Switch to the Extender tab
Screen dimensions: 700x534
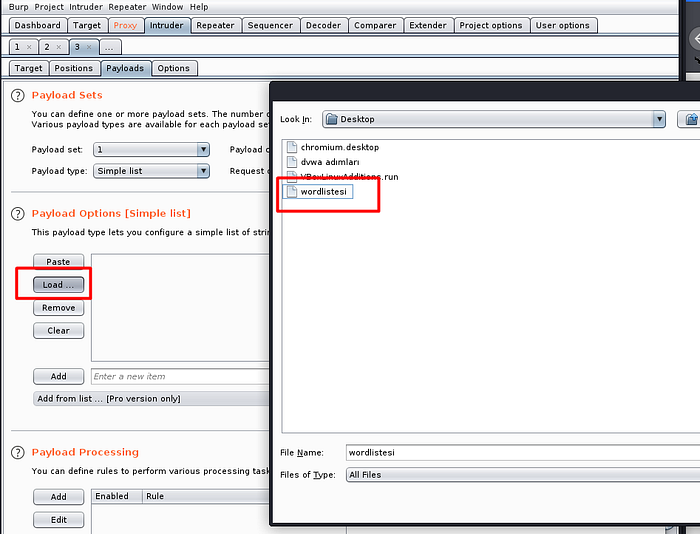[x=428, y=25]
